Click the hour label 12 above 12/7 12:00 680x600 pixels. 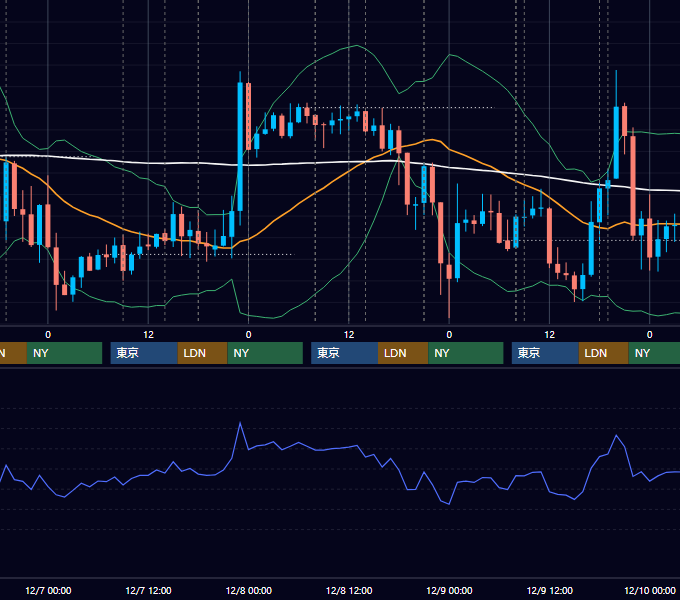pyautogui.click(x=148, y=335)
